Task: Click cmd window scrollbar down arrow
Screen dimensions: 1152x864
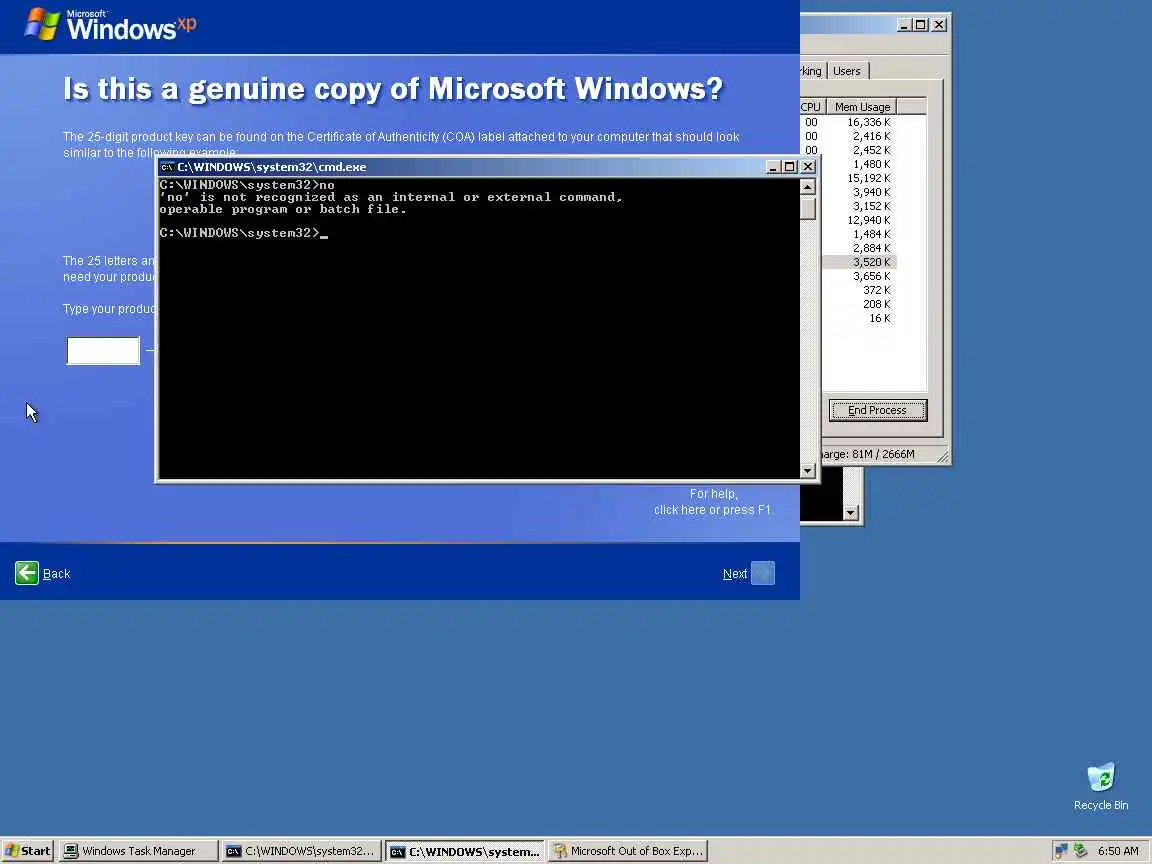Action: click(807, 470)
